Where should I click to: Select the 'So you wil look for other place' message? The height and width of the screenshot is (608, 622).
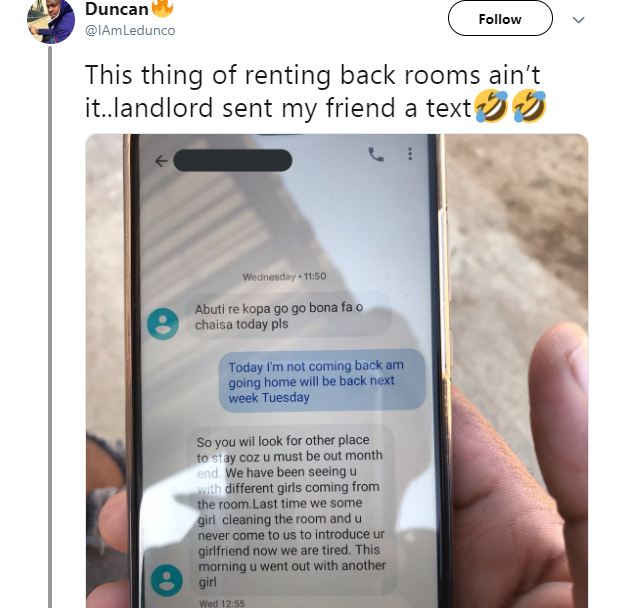(x=292, y=511)
